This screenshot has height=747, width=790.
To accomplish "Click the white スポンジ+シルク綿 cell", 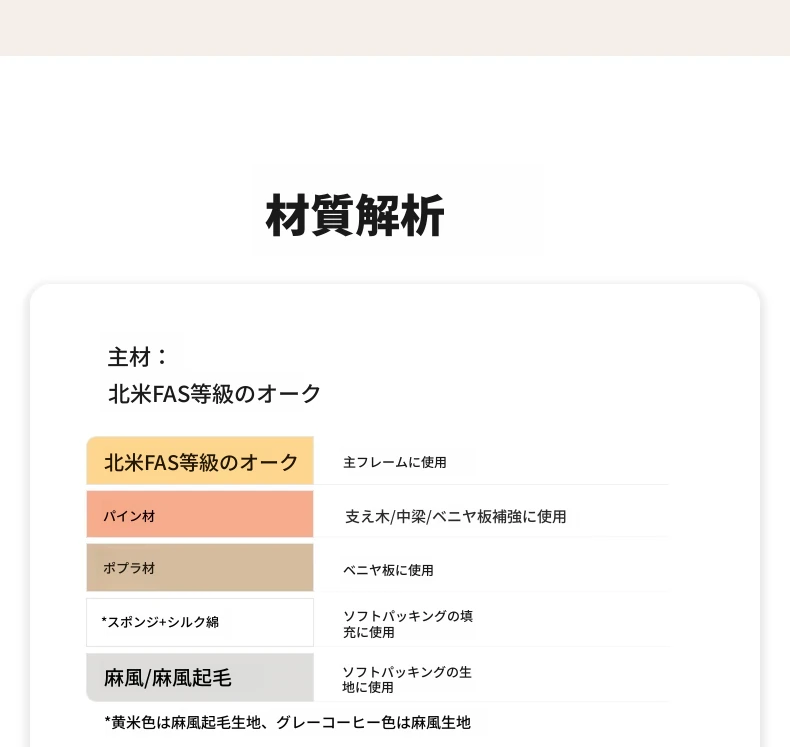I will (x=200, y=622).
